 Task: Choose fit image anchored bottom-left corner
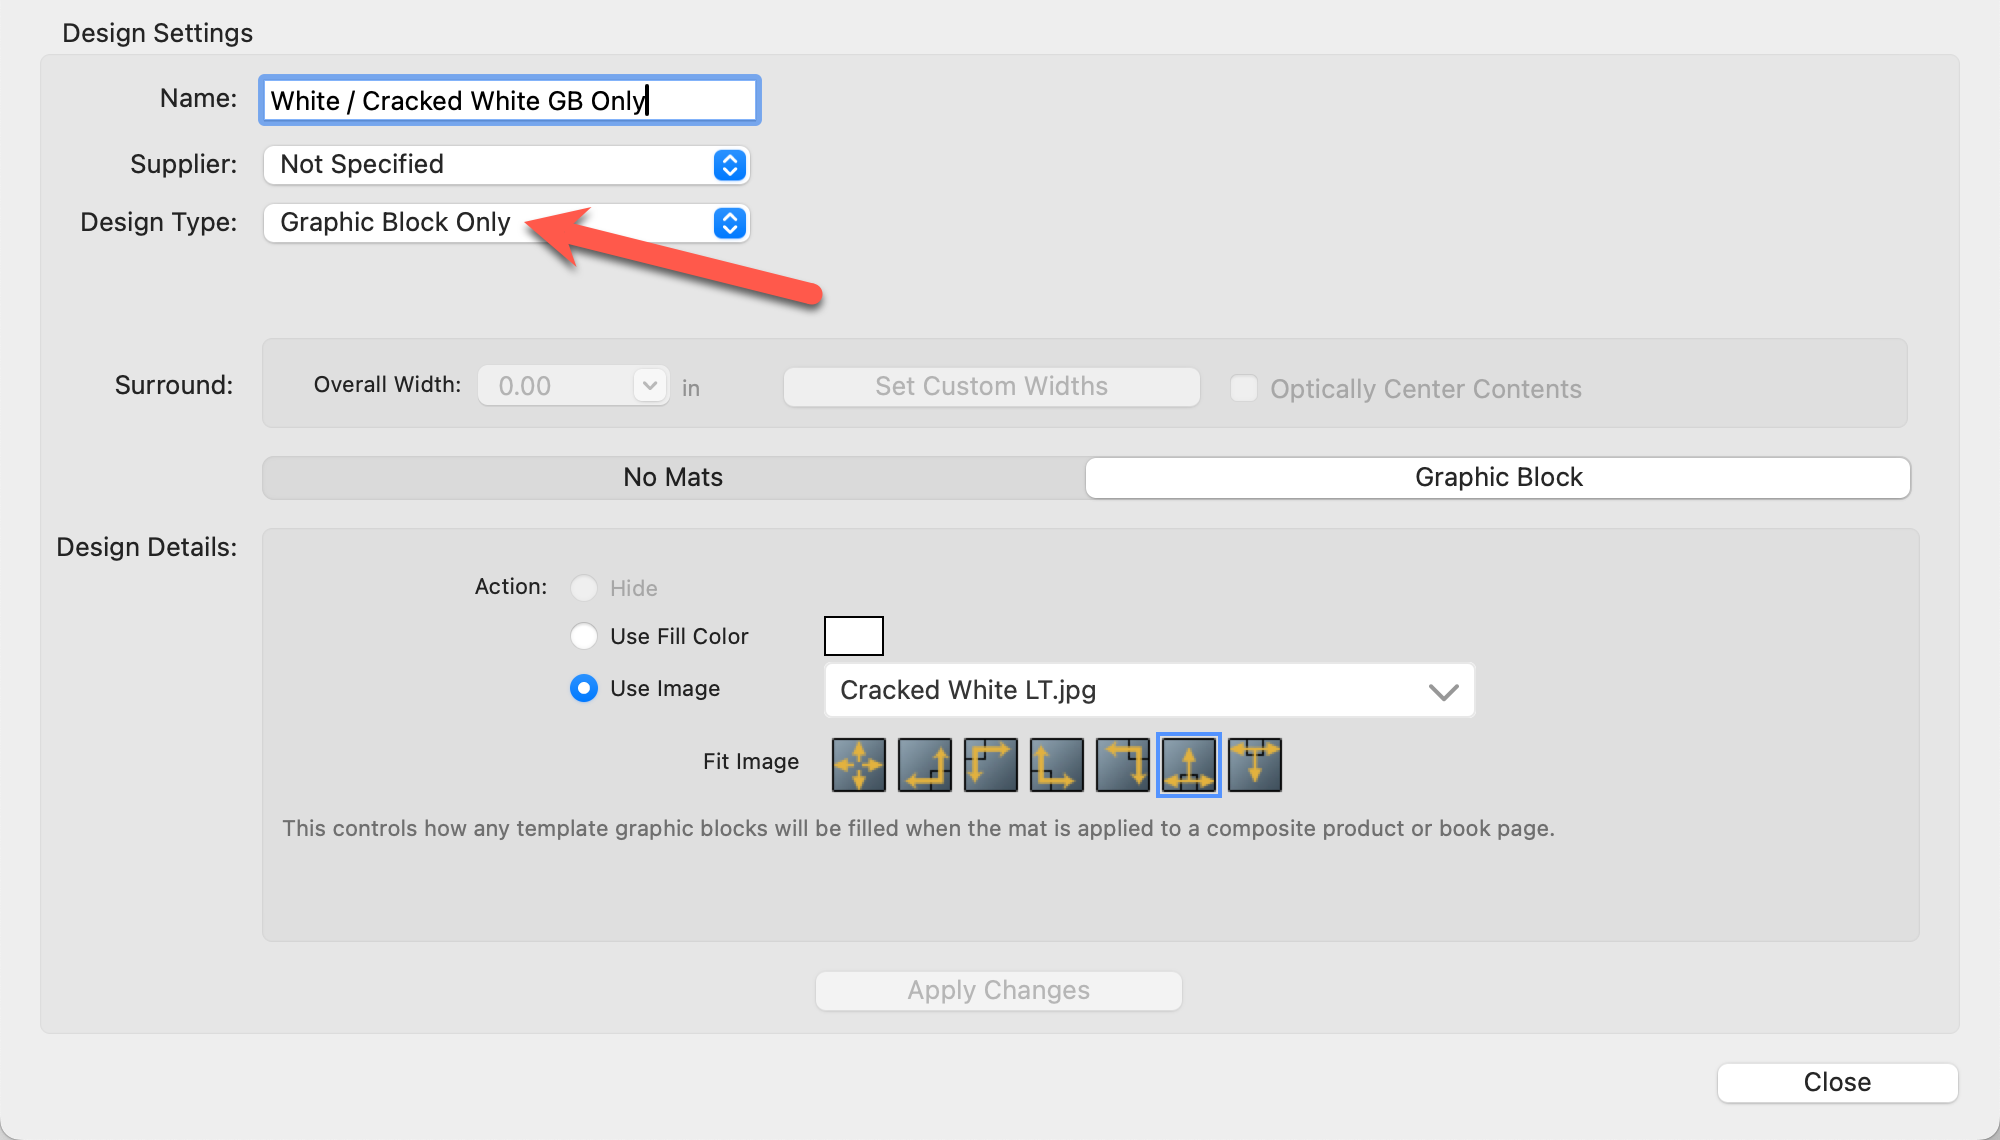1056,765
